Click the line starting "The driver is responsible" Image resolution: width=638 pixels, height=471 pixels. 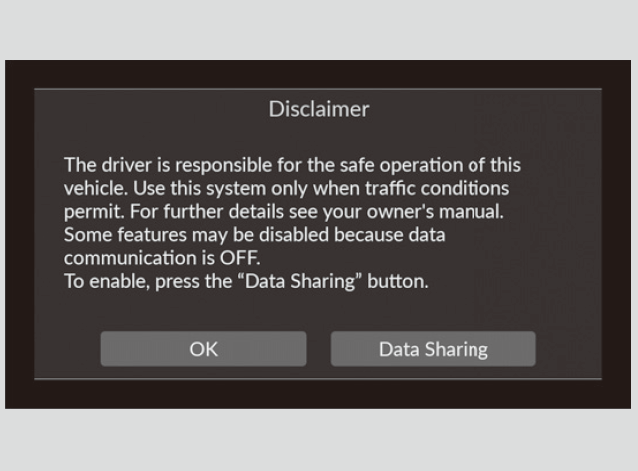[x=292, y=164]
